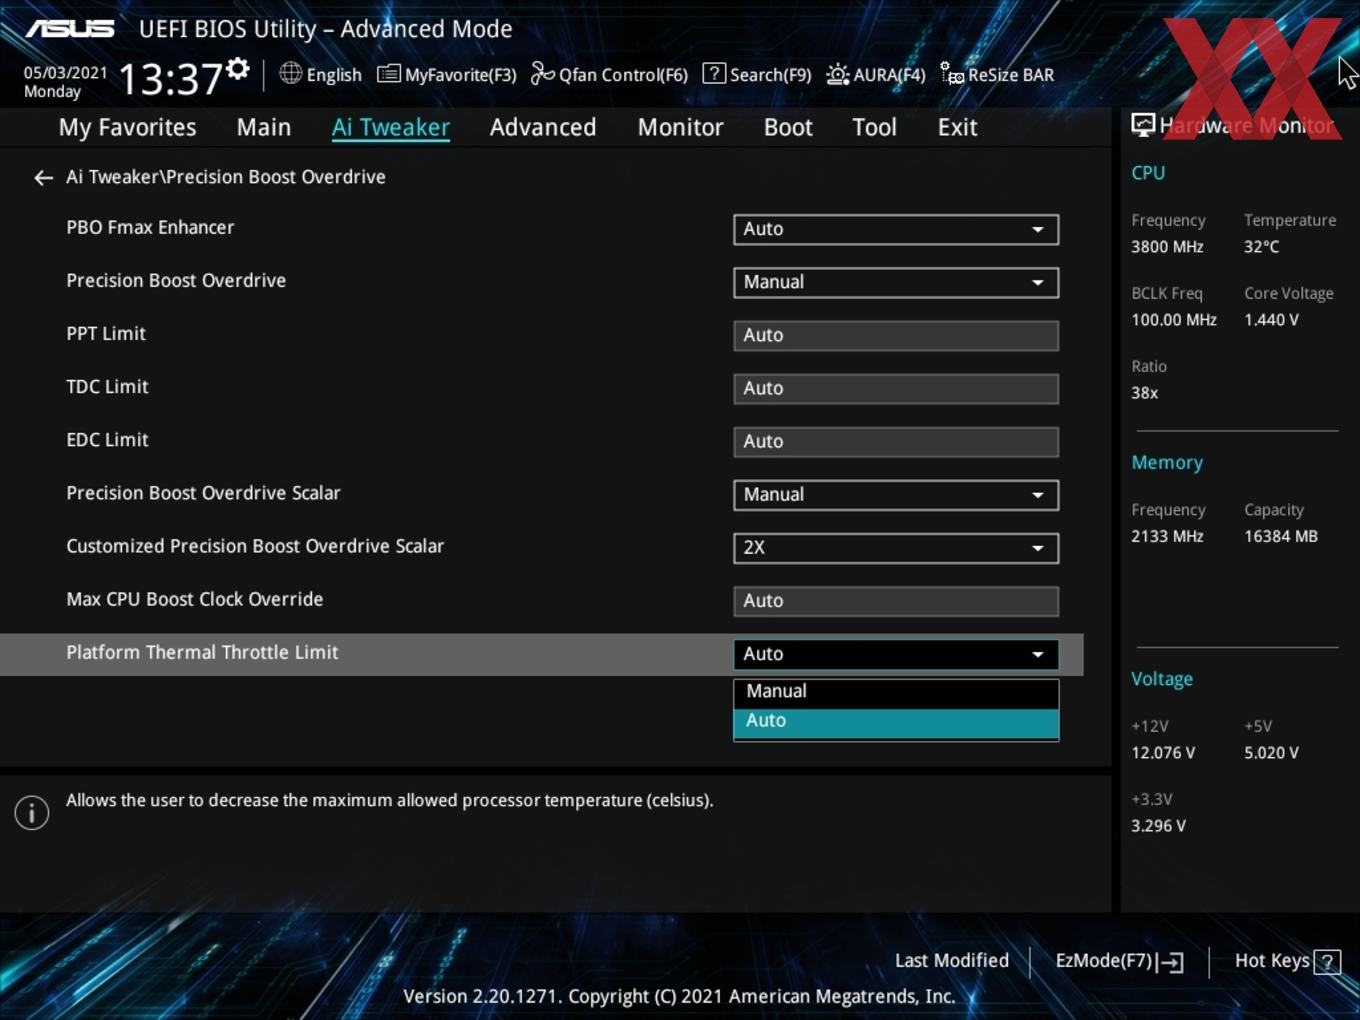This screenshot has width=1360, height=1020.
Task: Click the Memory heading in Hardware Monitor
Action: [x=1167, y=462]
